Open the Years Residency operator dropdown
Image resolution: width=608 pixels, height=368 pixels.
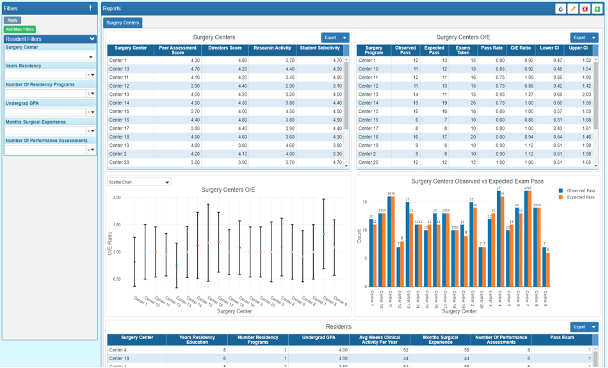point(91,75)
